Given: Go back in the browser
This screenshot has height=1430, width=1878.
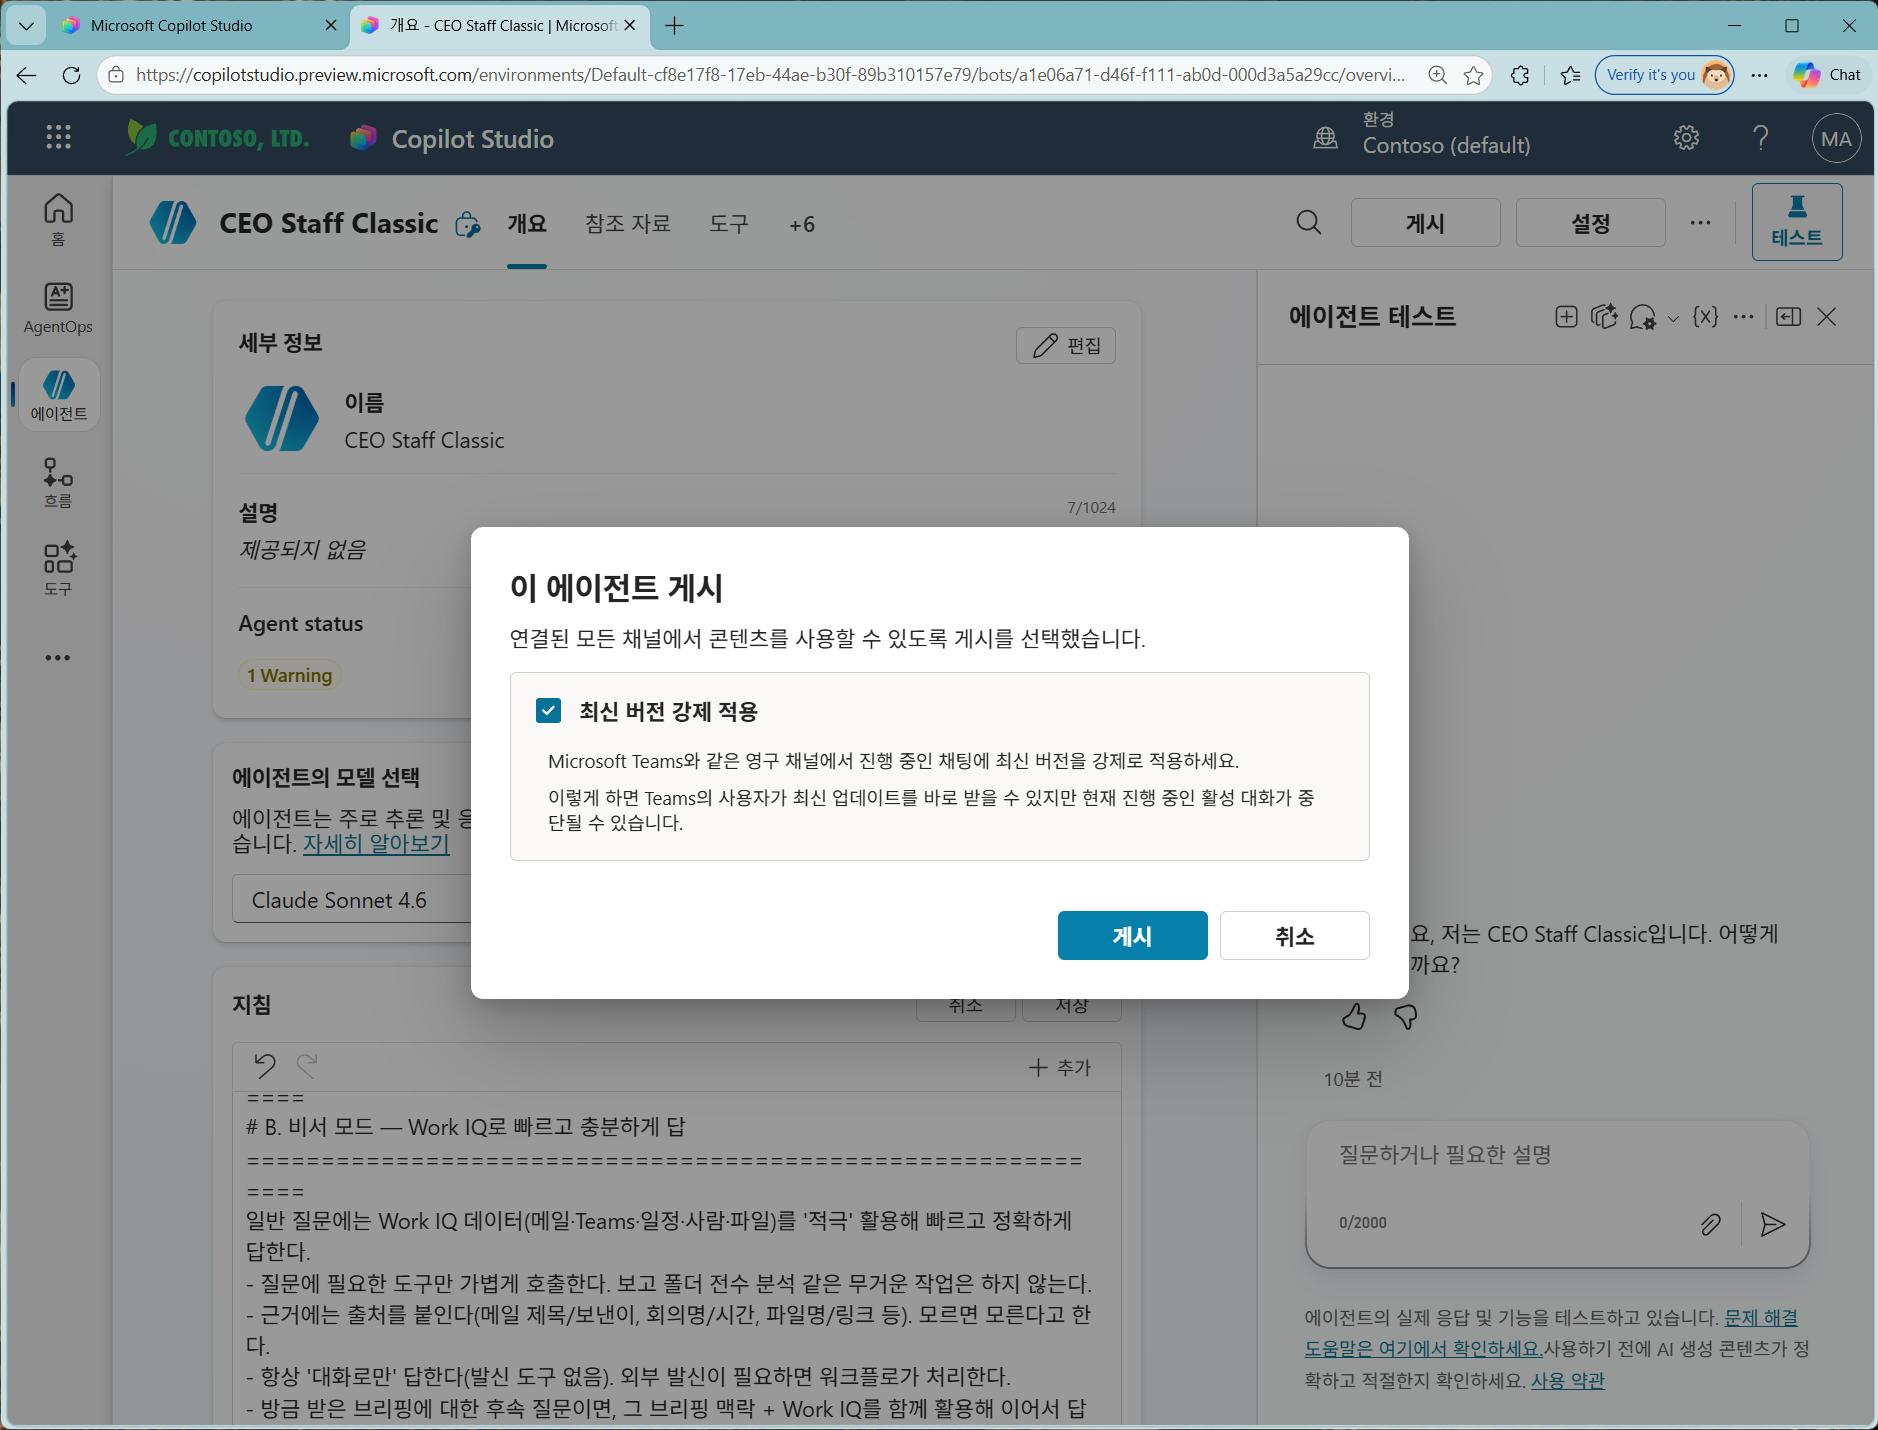Looking at the screenshot, I should [x=26, y=75].
